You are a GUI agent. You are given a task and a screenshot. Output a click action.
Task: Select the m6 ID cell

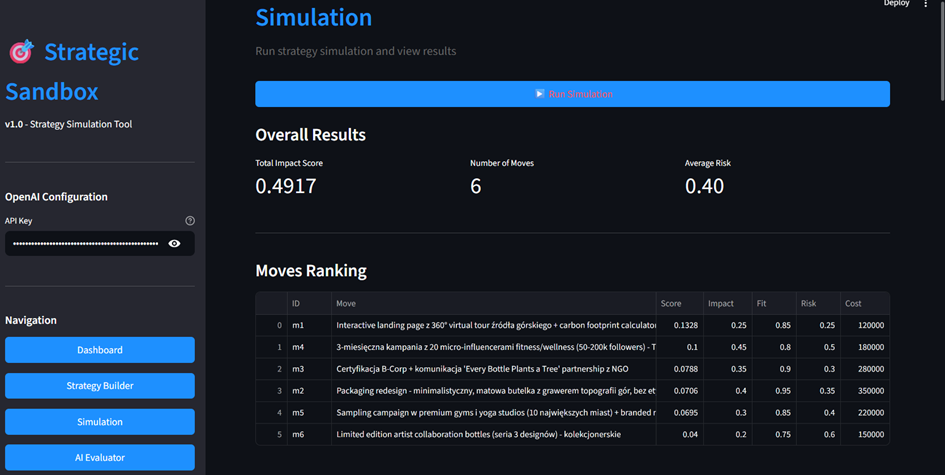(309, 434)
